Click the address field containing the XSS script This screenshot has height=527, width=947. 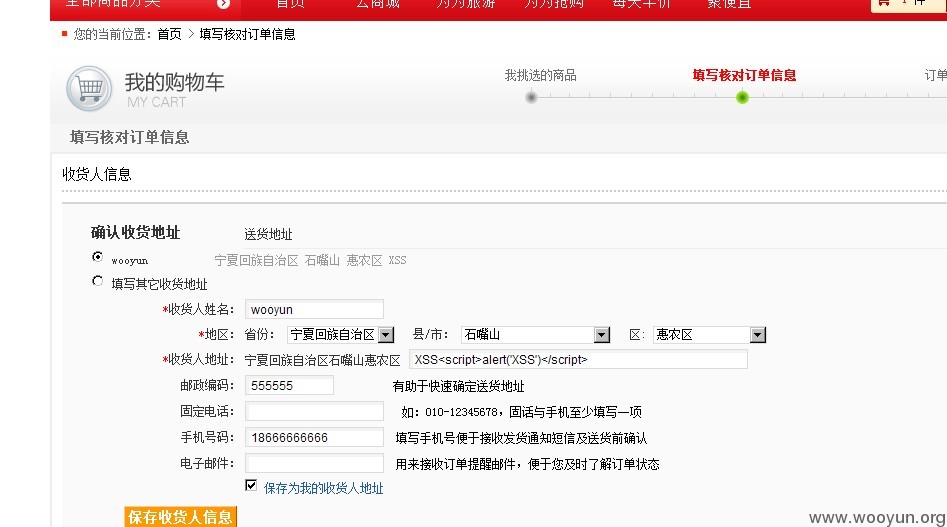point(578,359)
